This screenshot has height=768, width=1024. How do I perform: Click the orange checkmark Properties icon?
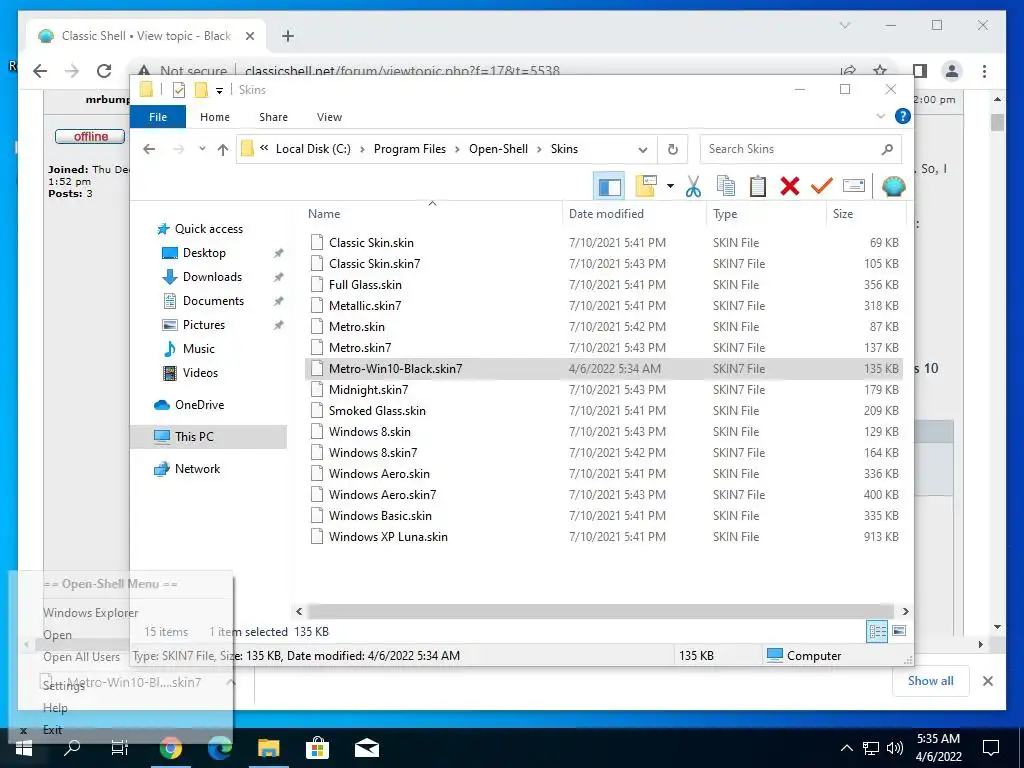(x=821, y=186)
